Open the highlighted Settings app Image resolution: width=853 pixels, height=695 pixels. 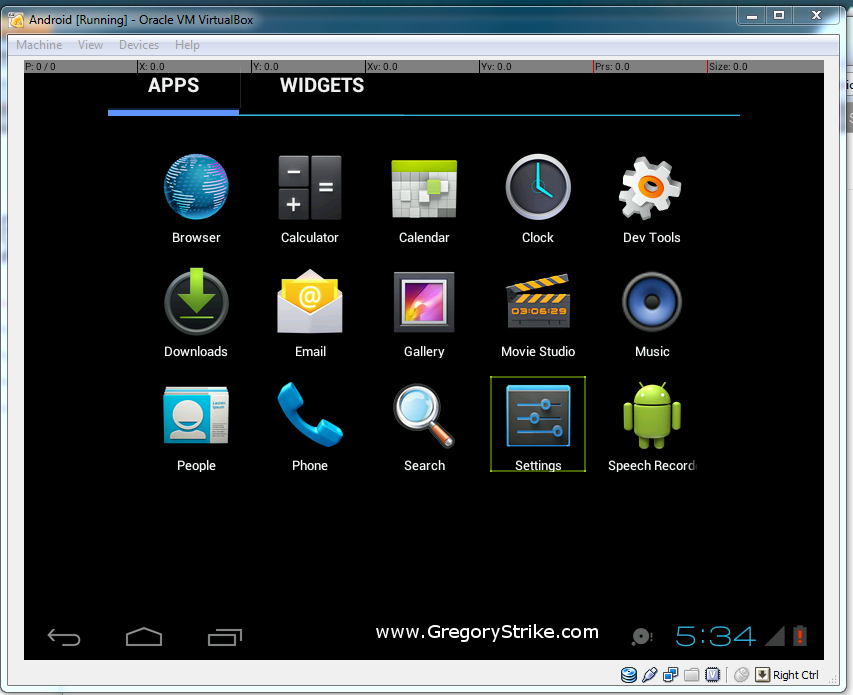click(x=538, y=417)
